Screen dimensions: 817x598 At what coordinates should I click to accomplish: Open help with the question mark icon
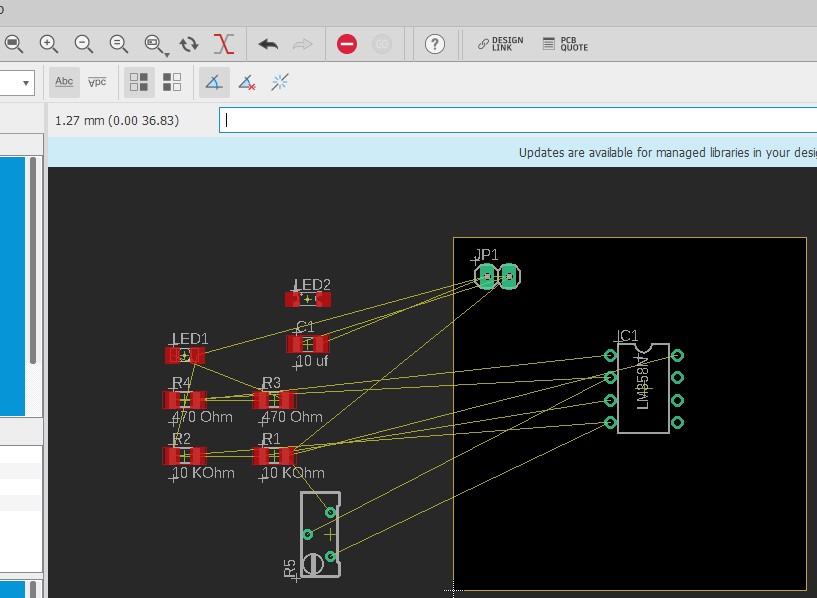point(434,44)
